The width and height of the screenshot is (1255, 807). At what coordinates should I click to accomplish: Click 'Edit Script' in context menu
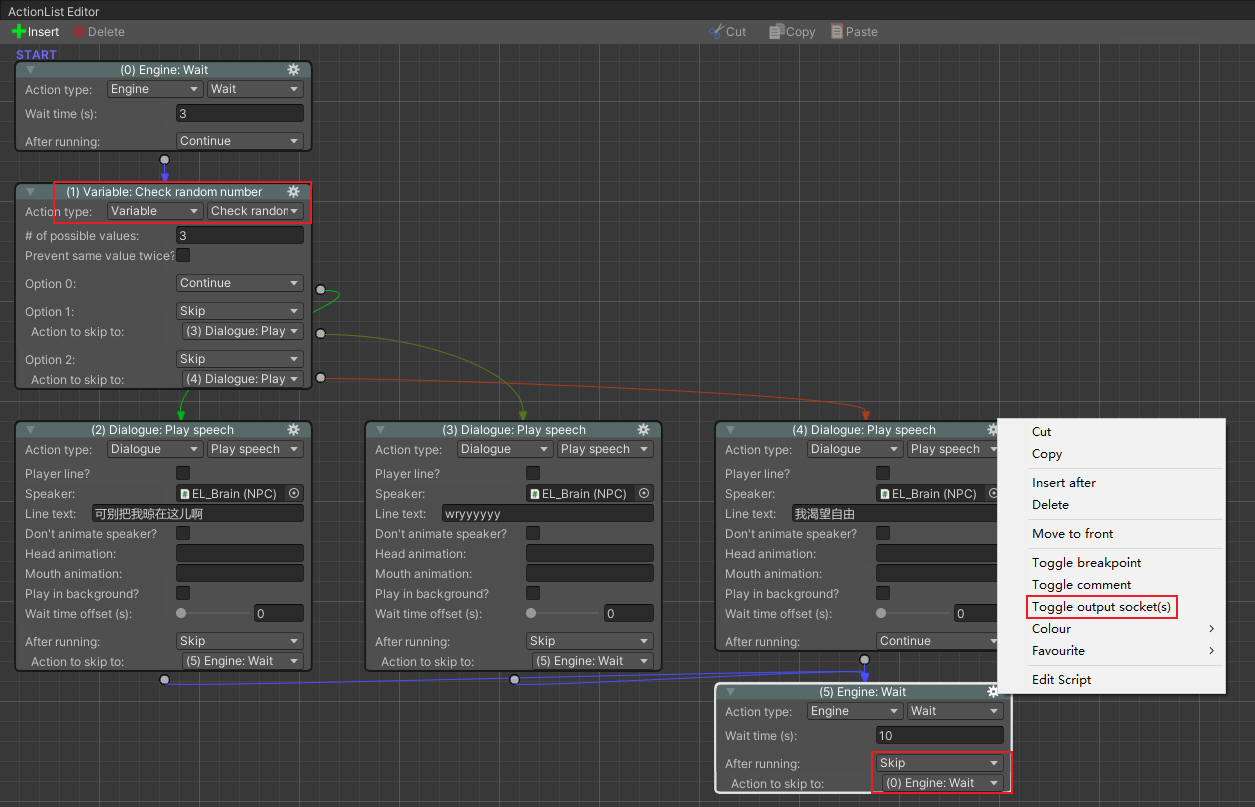coord(1061,680)
